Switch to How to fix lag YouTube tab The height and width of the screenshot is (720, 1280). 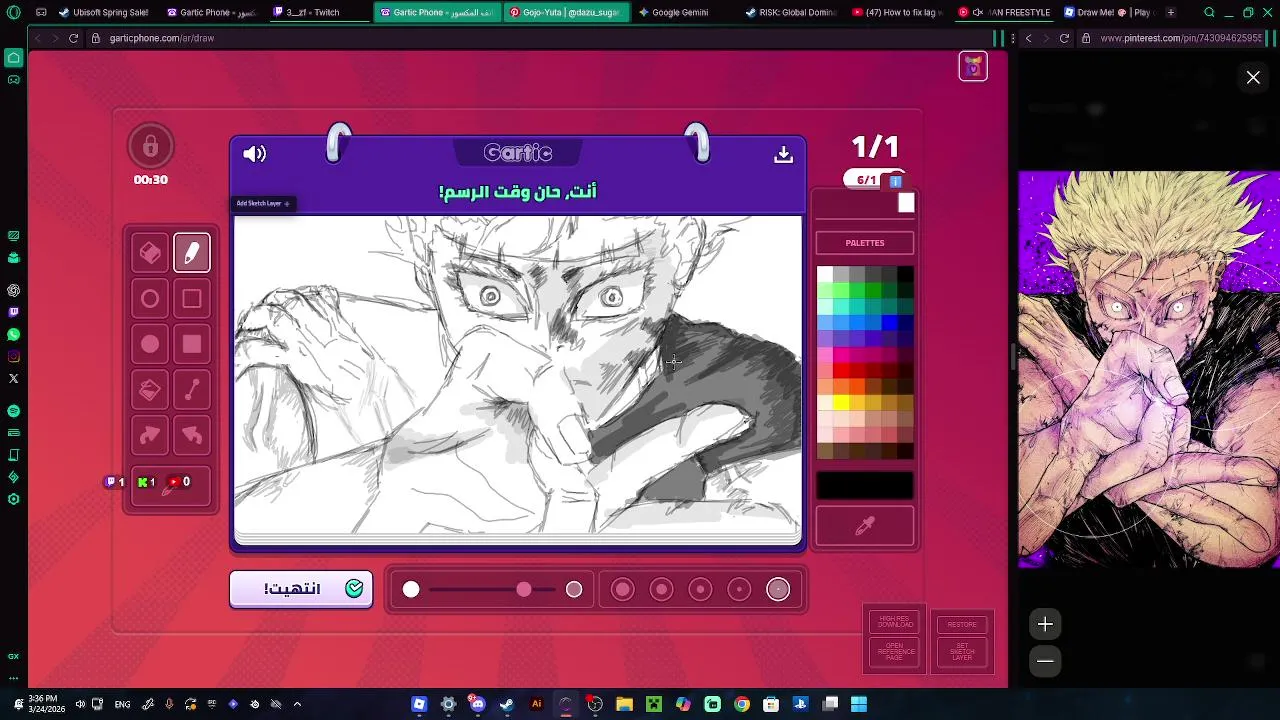tap(898, 12)
